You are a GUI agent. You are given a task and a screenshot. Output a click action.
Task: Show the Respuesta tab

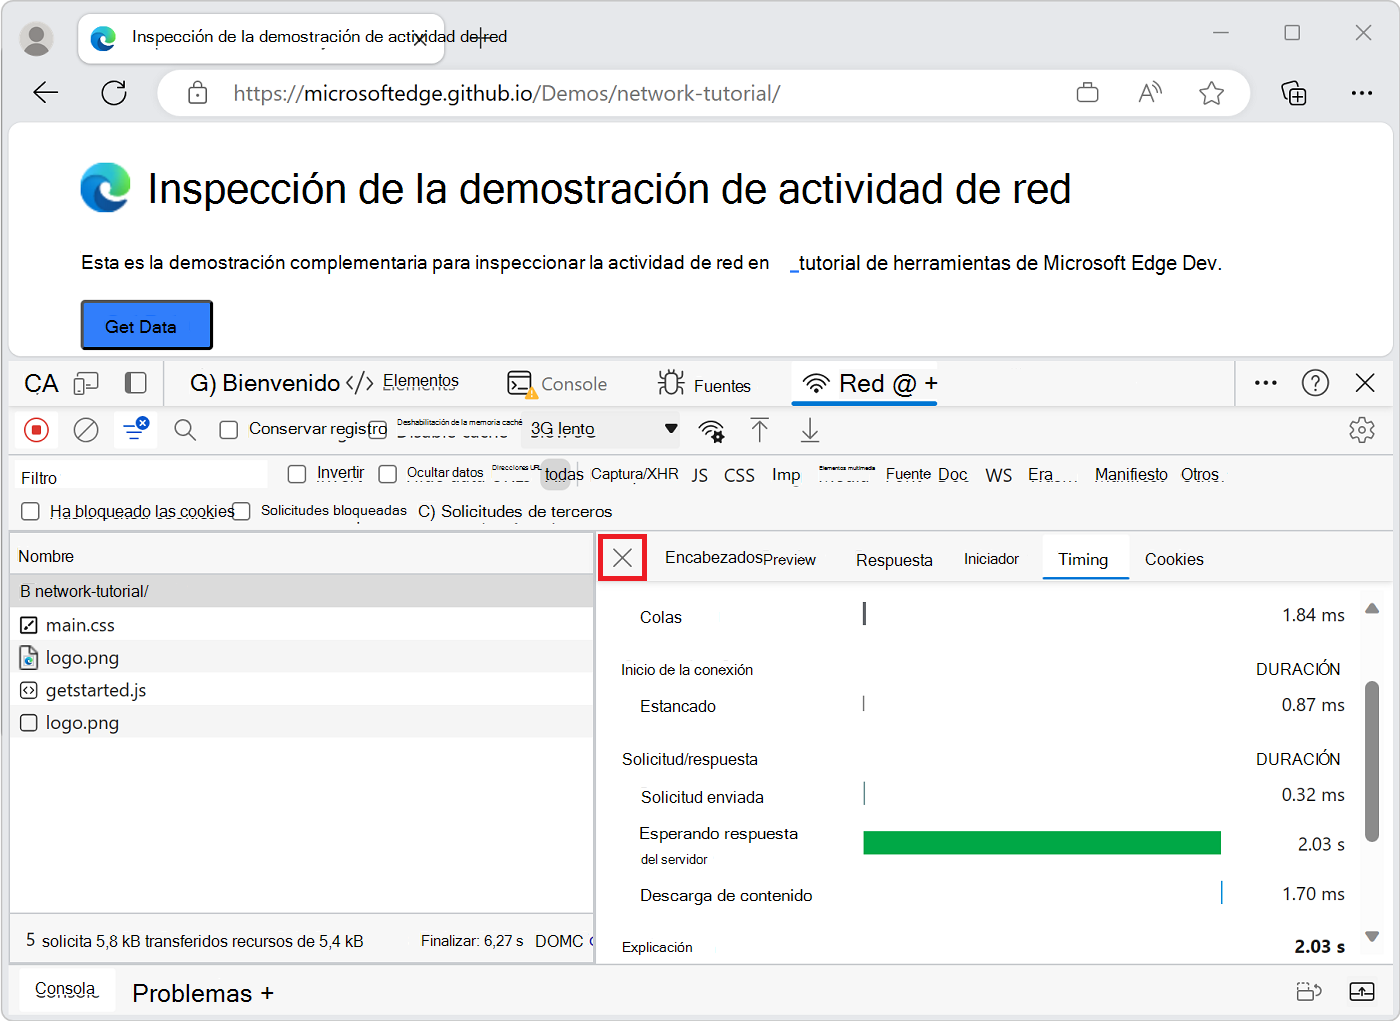click(894, 560)
